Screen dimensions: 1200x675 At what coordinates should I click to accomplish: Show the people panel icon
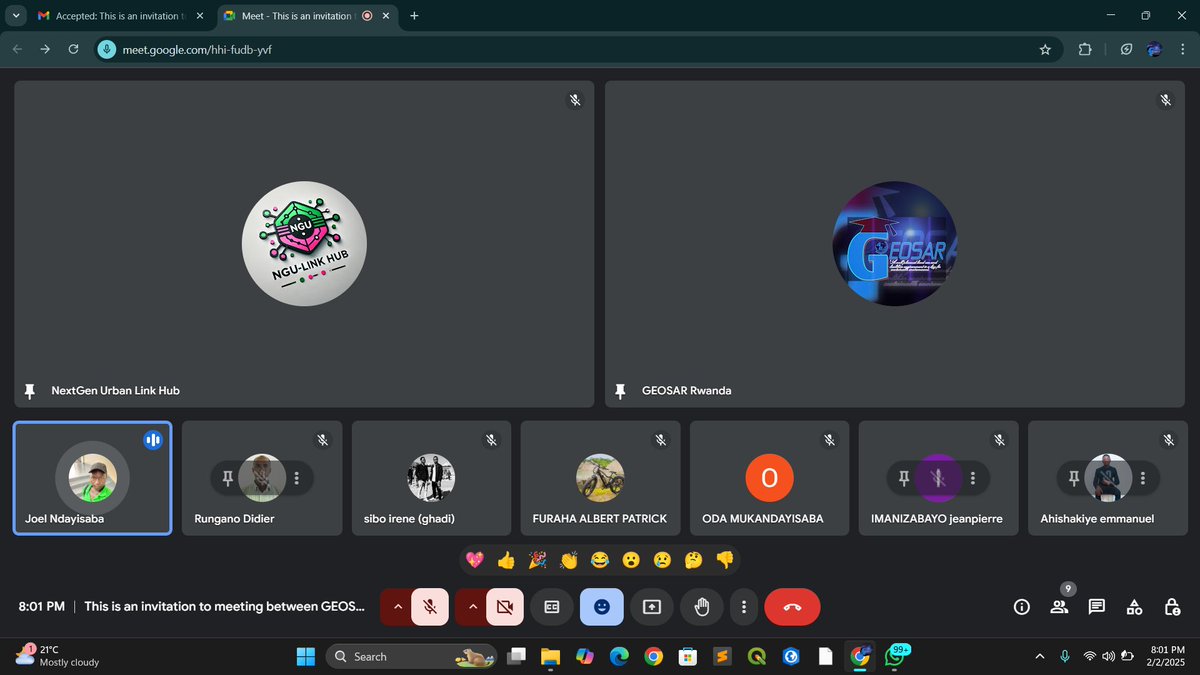coord(1059,606)
